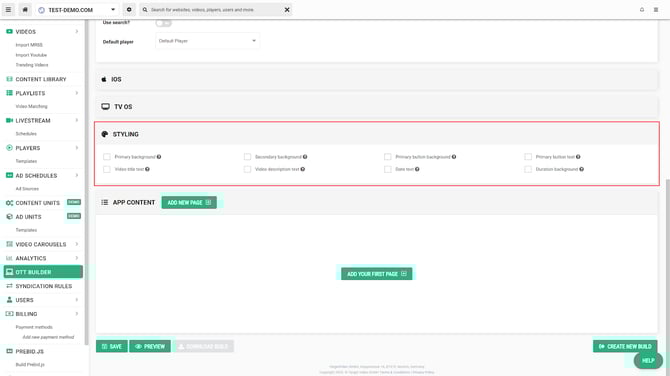Check the Primary button text checkbox
Viewport: 670px width, 376px height.
(528, 157)
